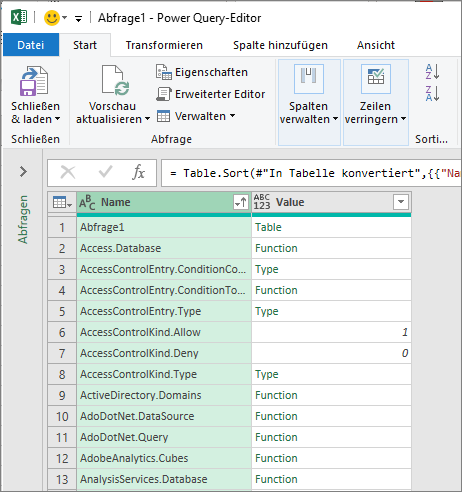
Task: Expand the Spalten verwalten arrow
Action: [335, 119]
